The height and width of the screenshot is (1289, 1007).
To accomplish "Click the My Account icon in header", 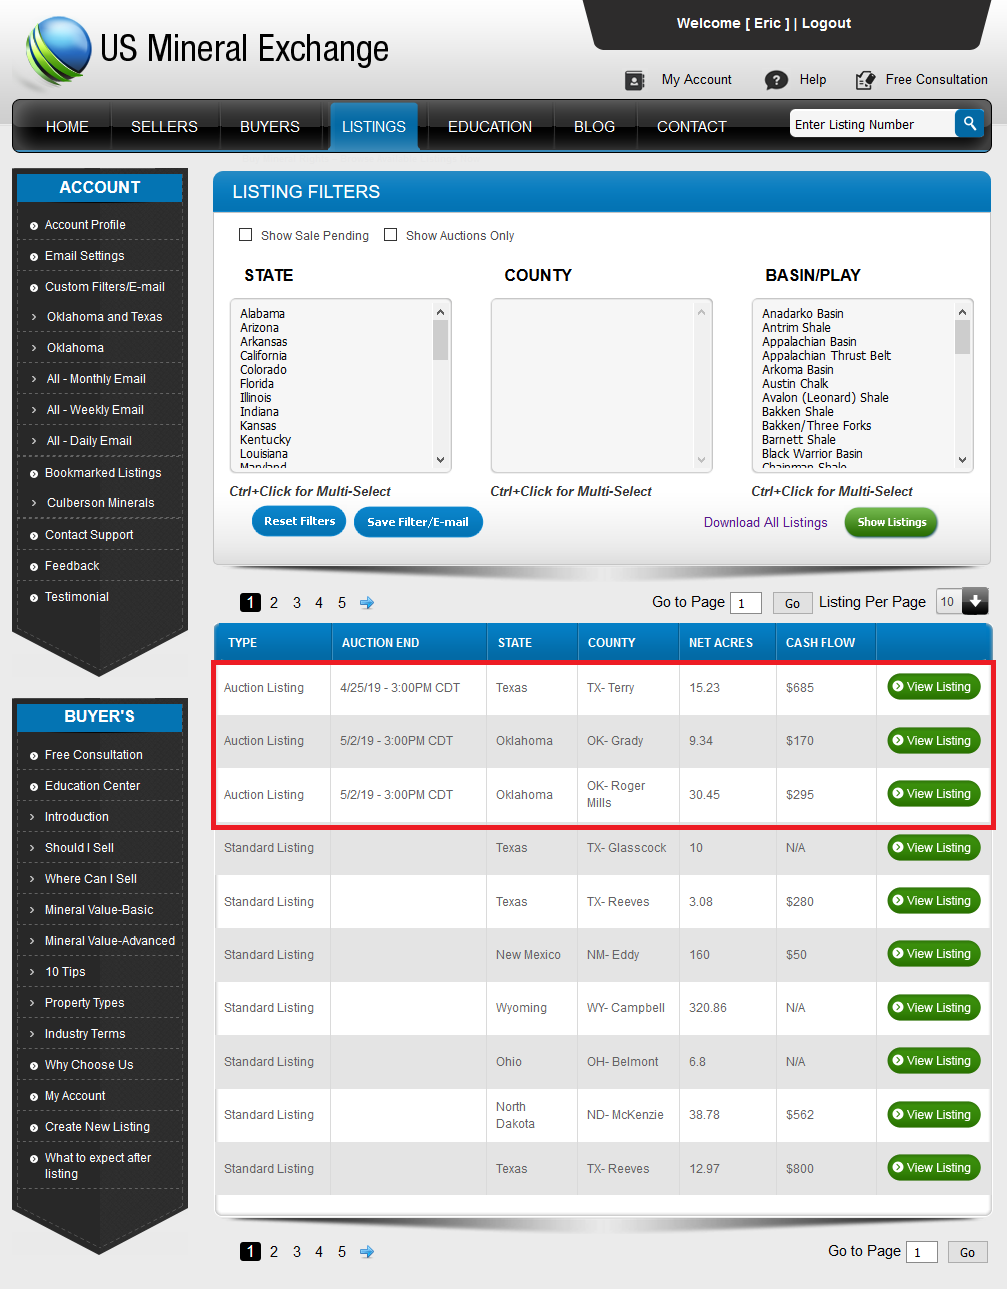I will tap(635, 80).
